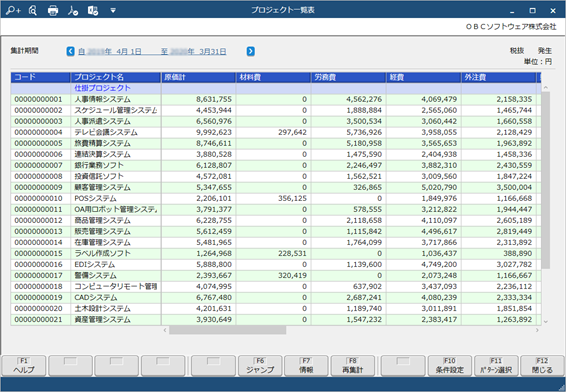The height and width of the screenshot is (392, 566).
Task: Click the F7 情報 button
Action: tap(306, 366)
